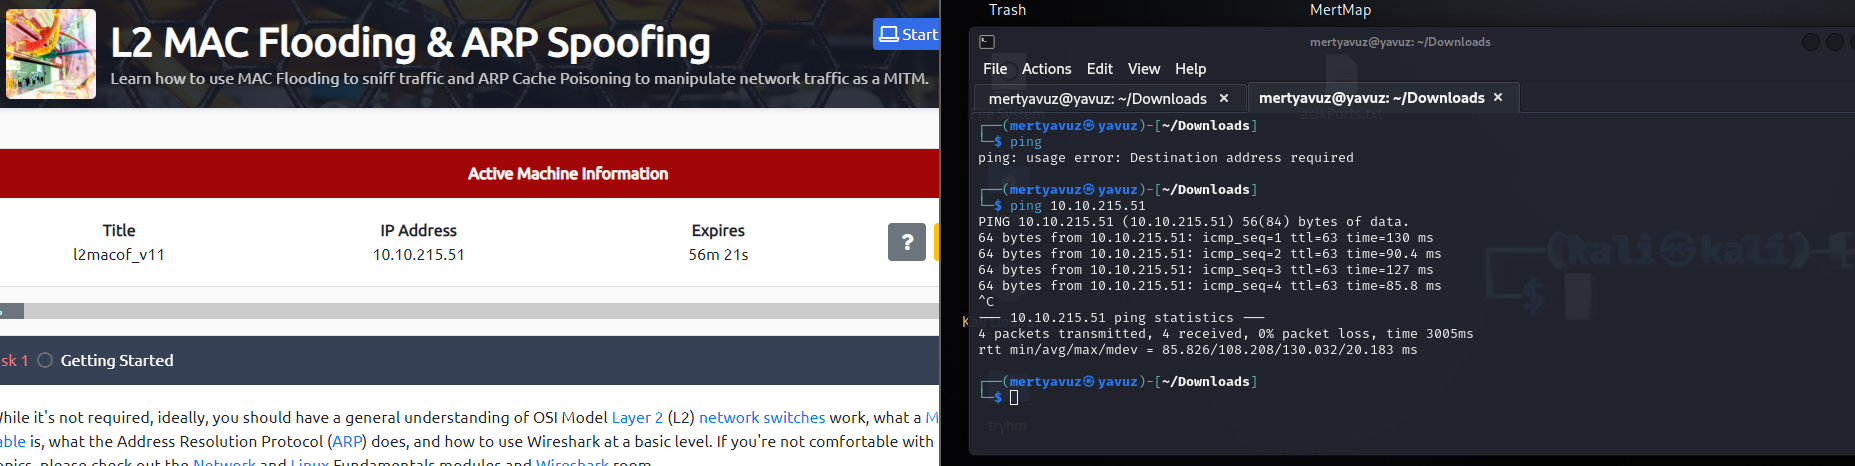
Task: Close the first terminal tab
Action: coord(1224,98)
